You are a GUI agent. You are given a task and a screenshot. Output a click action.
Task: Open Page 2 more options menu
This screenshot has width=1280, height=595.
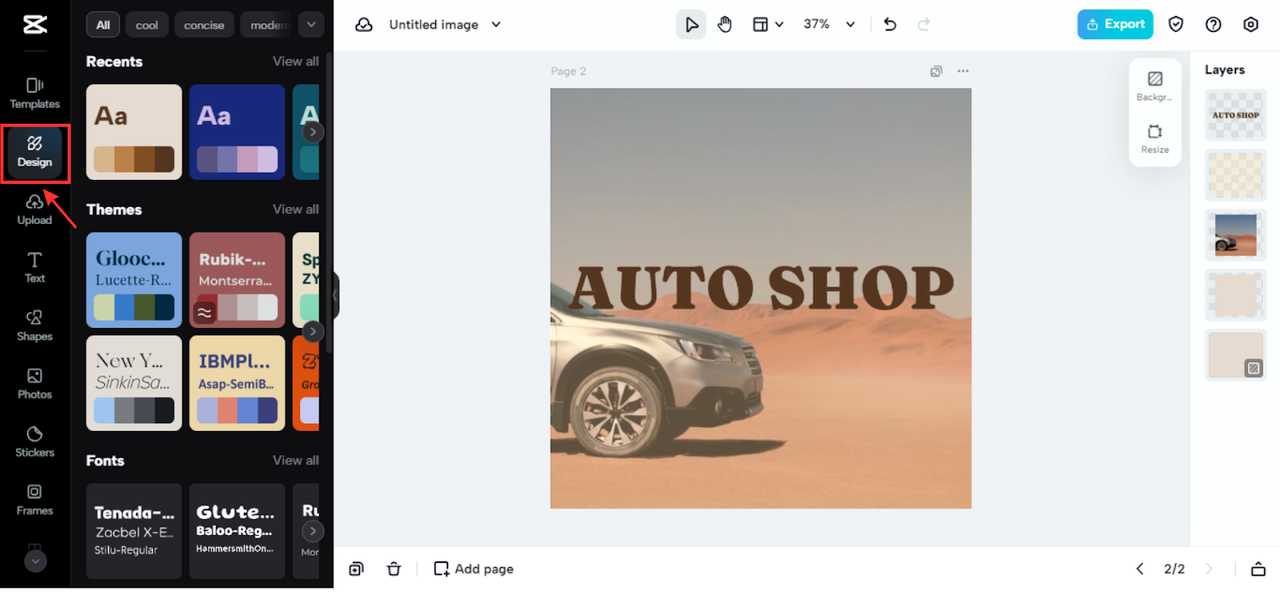963,71
